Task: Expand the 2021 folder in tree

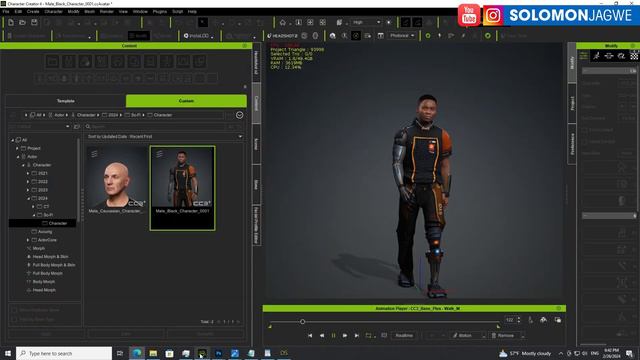Action: coord(28,173)
